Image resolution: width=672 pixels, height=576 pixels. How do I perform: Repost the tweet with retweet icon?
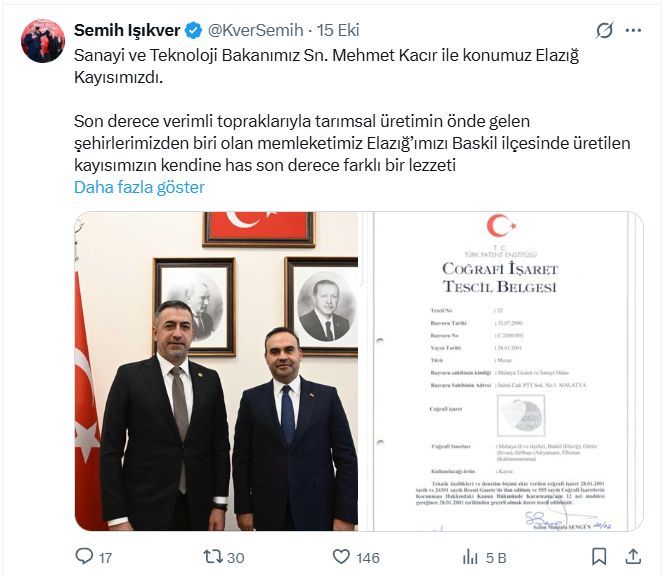click(213, 557)
